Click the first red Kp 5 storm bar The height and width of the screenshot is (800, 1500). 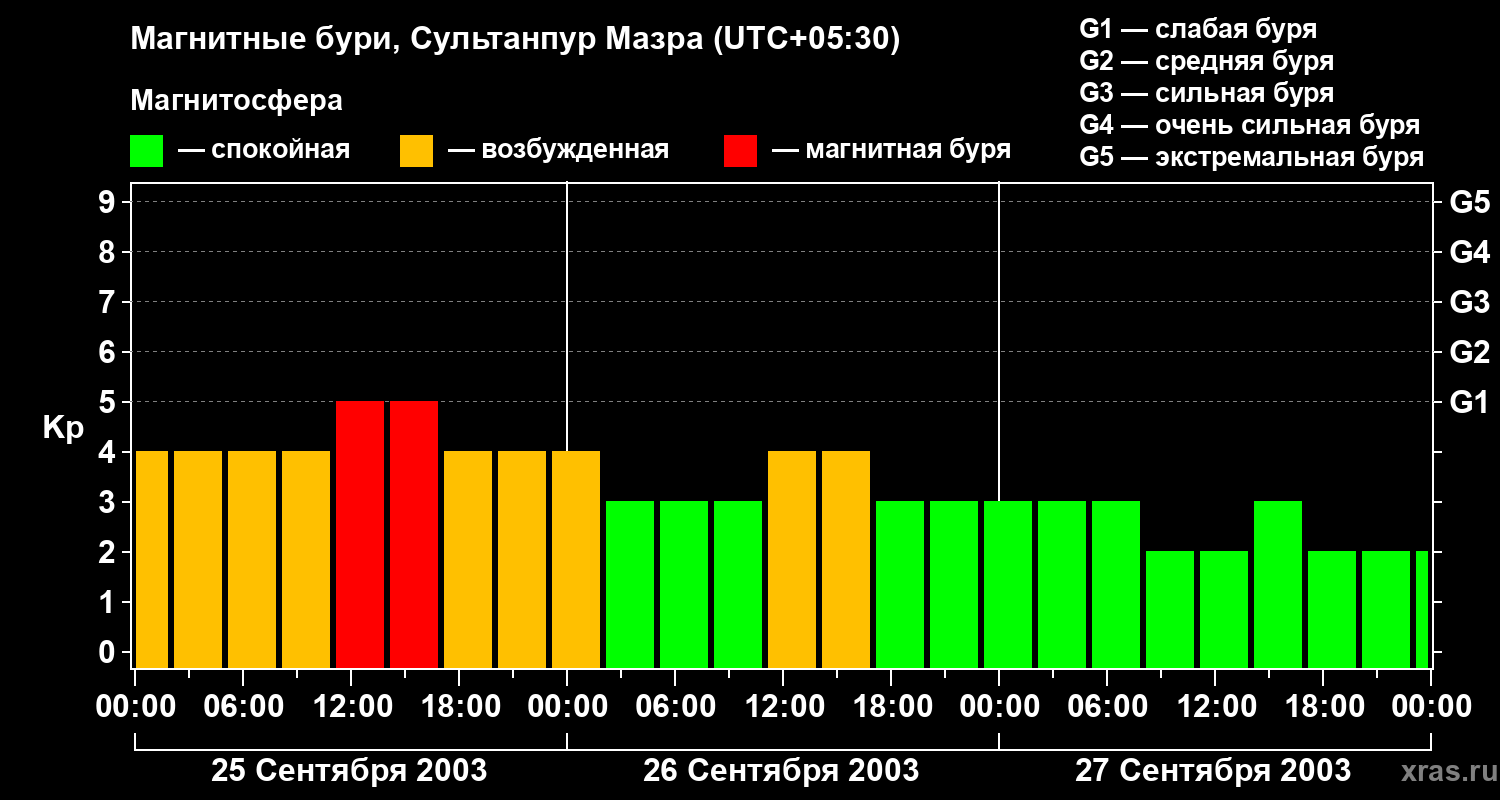pos(360,535)
